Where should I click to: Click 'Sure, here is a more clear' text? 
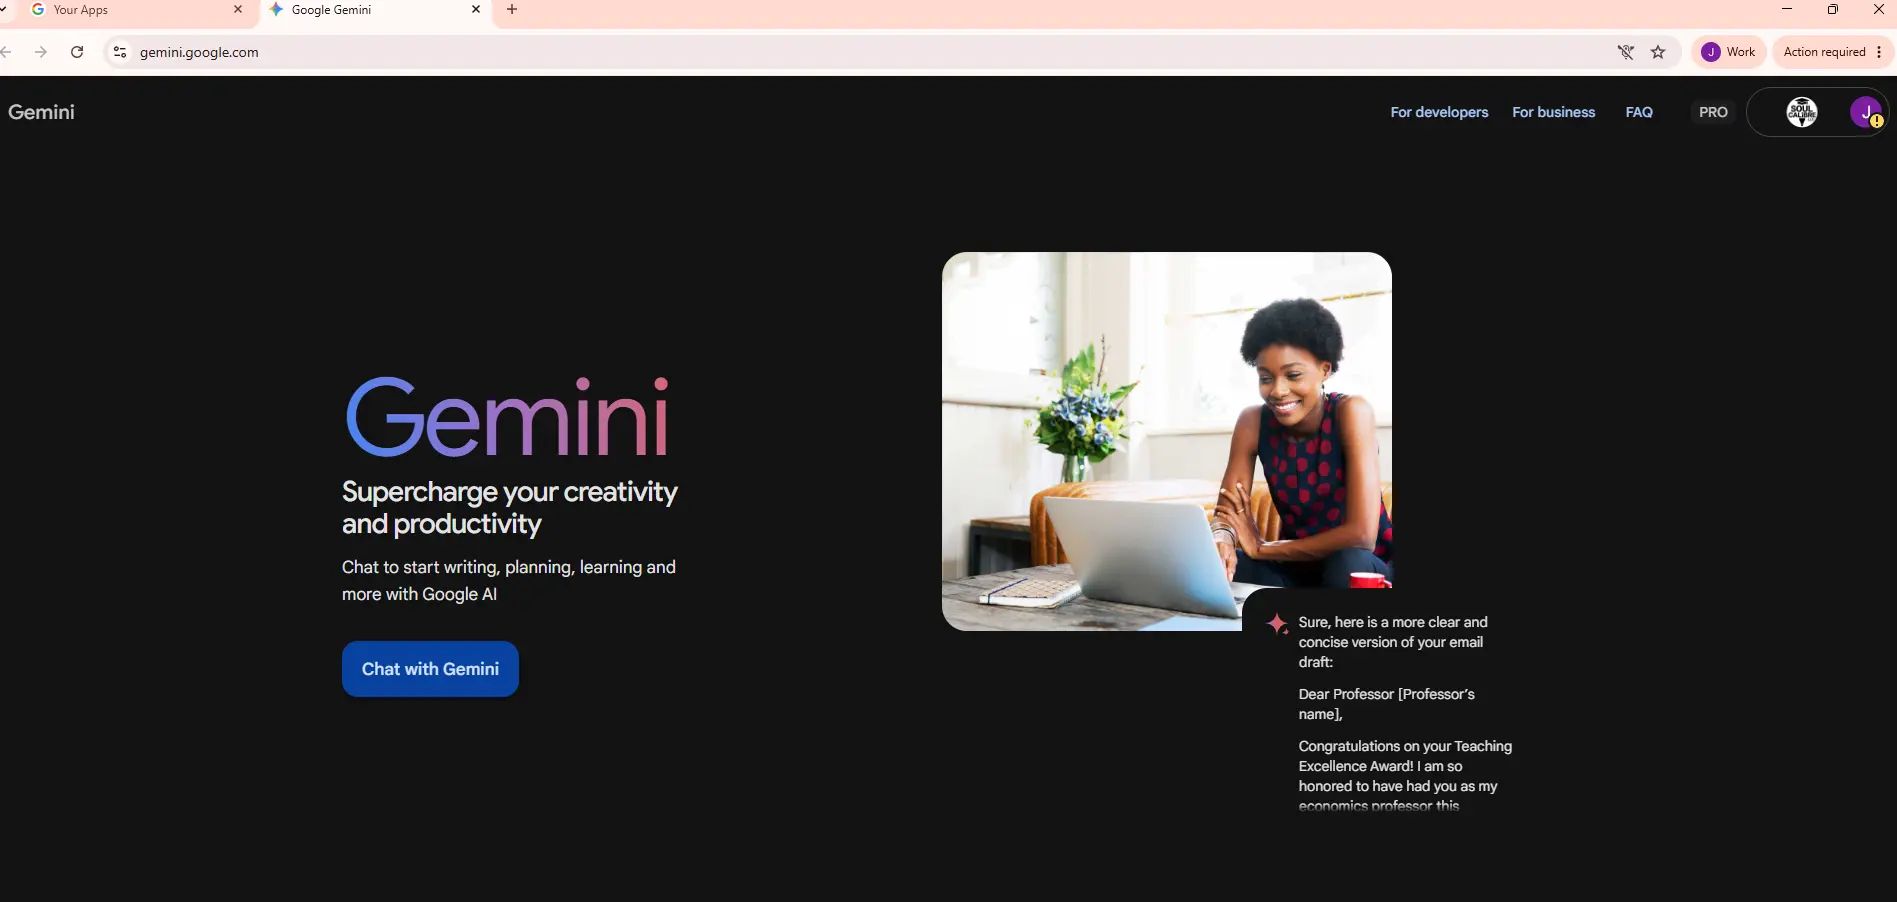click(x=1392, y=642)
